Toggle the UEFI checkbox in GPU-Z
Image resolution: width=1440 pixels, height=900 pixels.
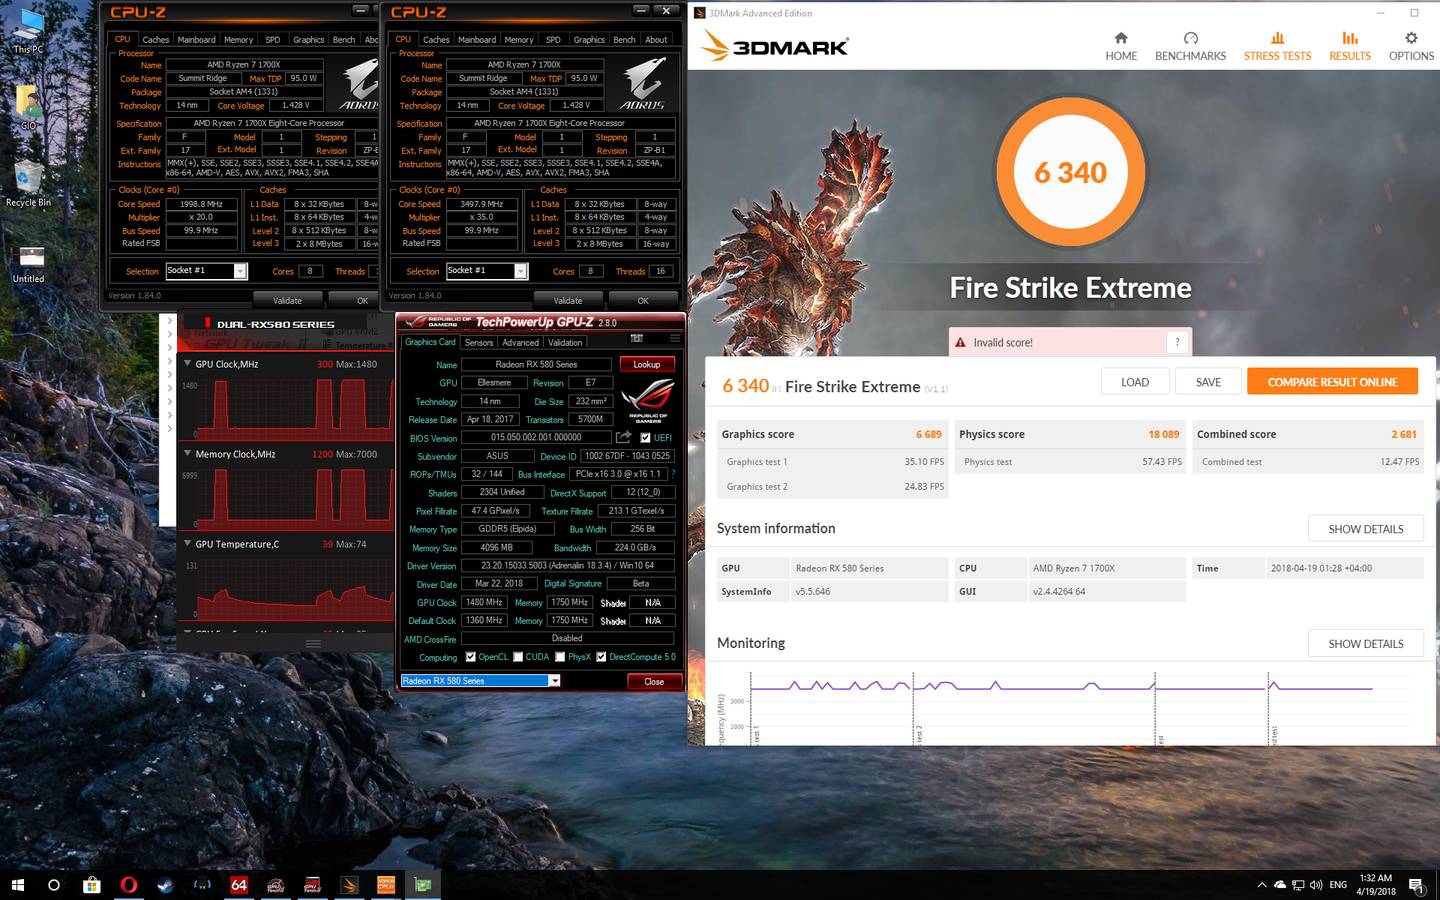[645, 438]
